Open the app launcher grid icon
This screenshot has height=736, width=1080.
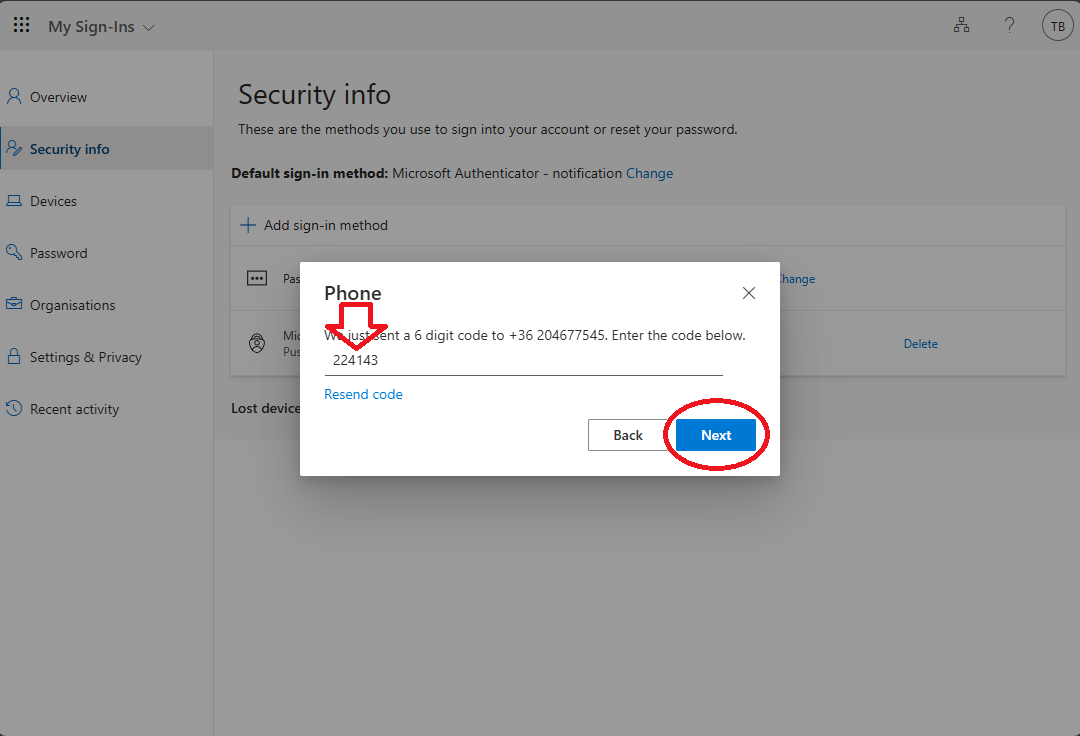coord(21,25)
